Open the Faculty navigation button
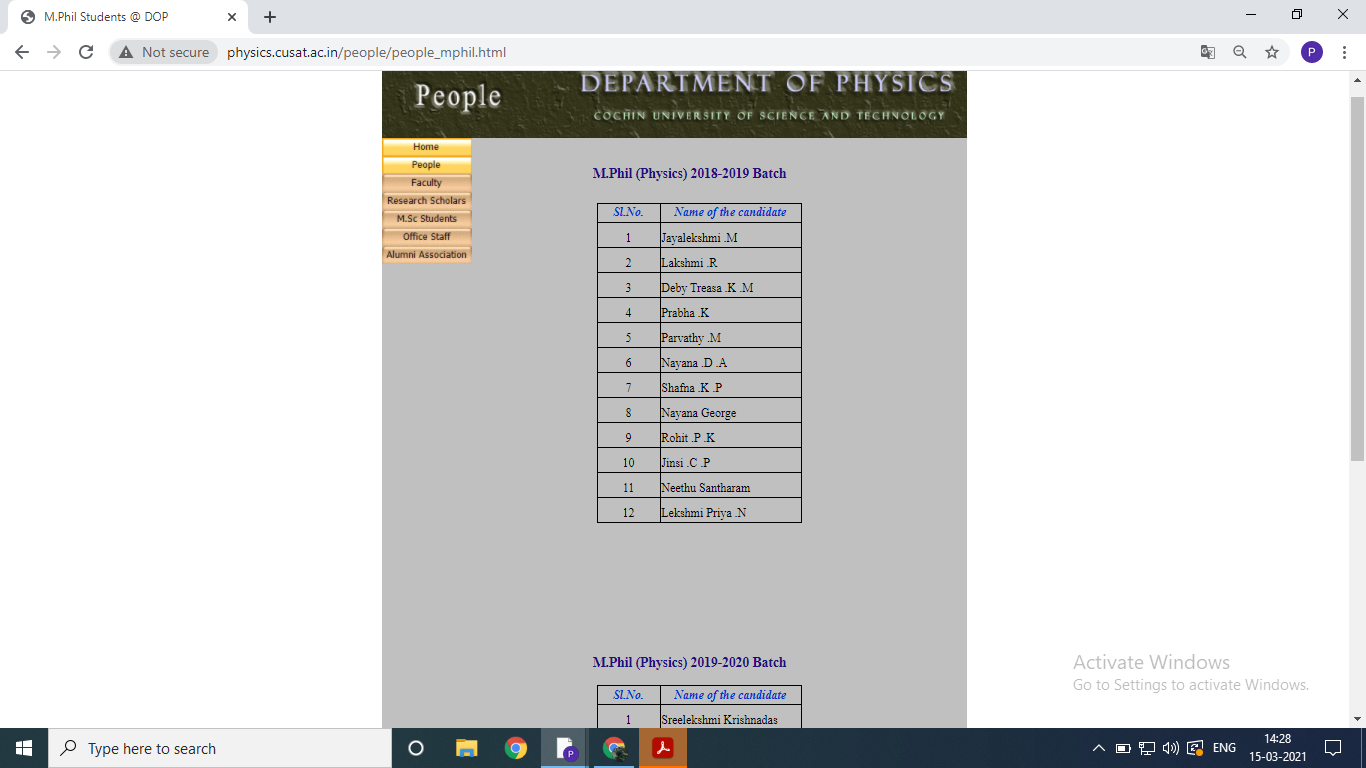The image size is (1366, 768). pos(426,183)
